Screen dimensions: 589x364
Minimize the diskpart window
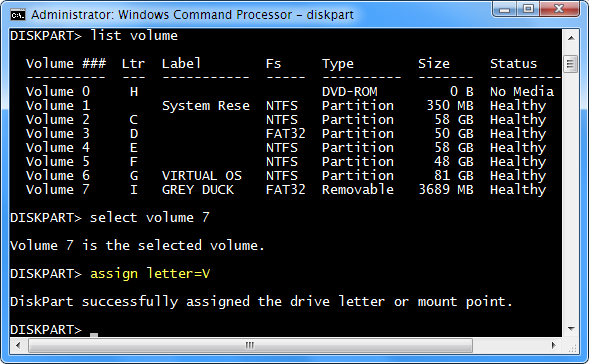[504, 9]
